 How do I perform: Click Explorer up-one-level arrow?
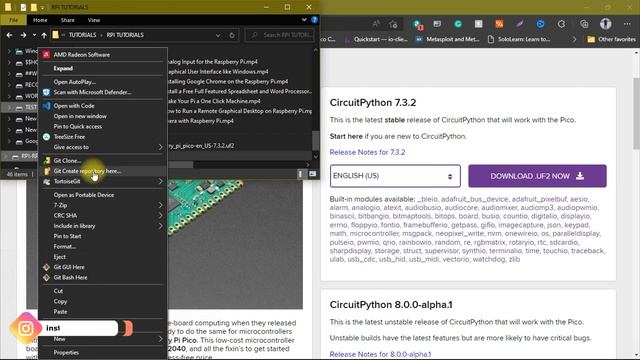click(x=44, y=35)
